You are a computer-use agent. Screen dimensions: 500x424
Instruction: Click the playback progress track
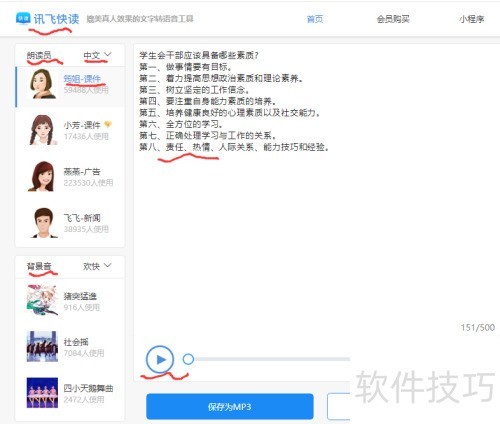[272, 359]
